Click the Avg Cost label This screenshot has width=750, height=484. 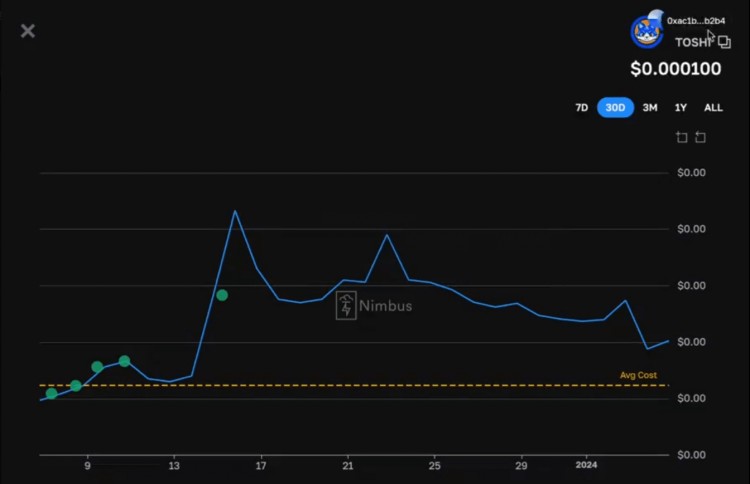[638, 375]
